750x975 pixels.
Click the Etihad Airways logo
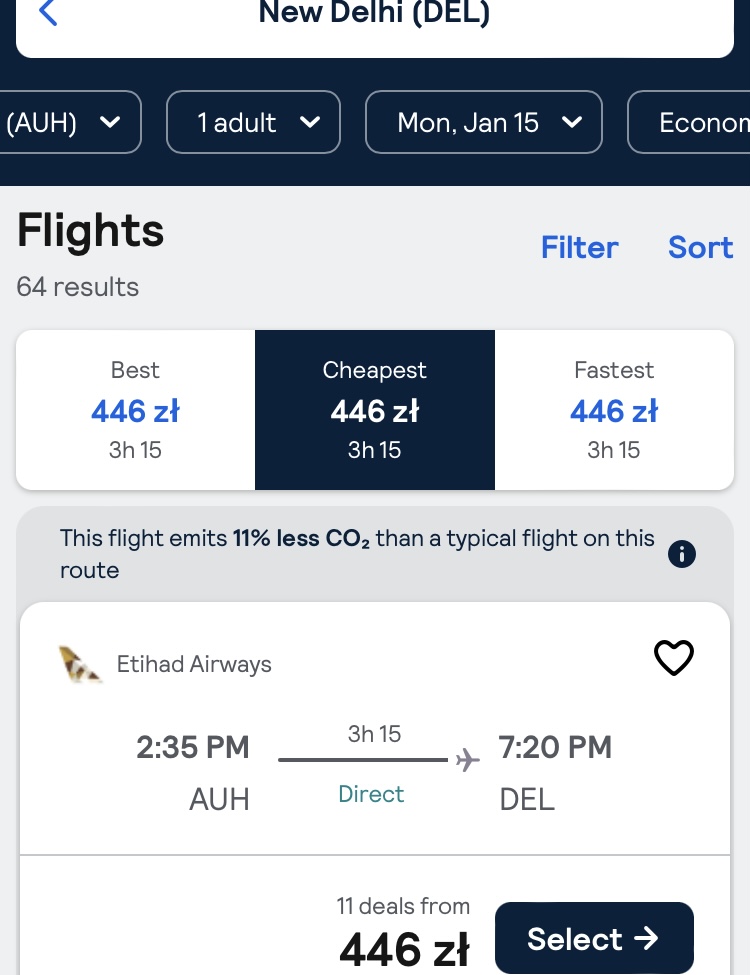(x=80, y=665)
